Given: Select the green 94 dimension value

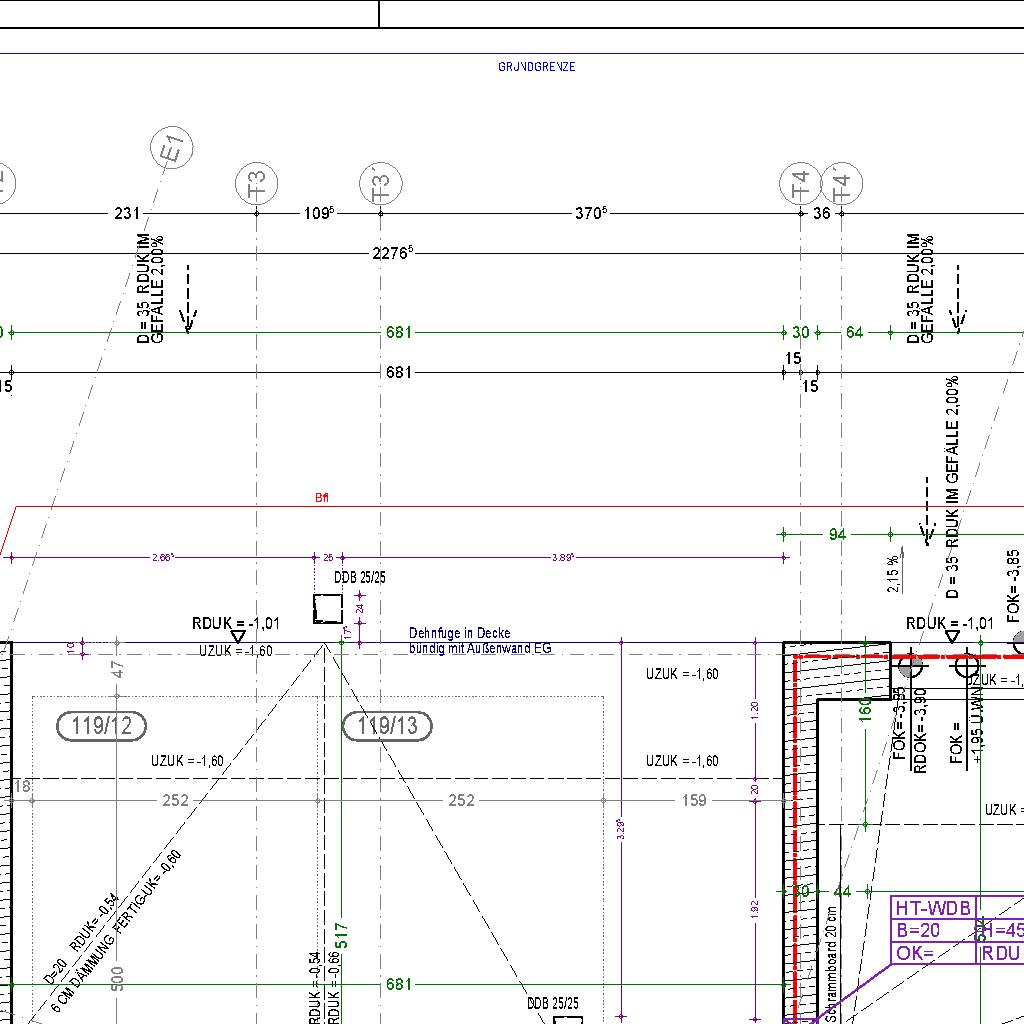Looking at the screenshot, I should tap(837, 535).
